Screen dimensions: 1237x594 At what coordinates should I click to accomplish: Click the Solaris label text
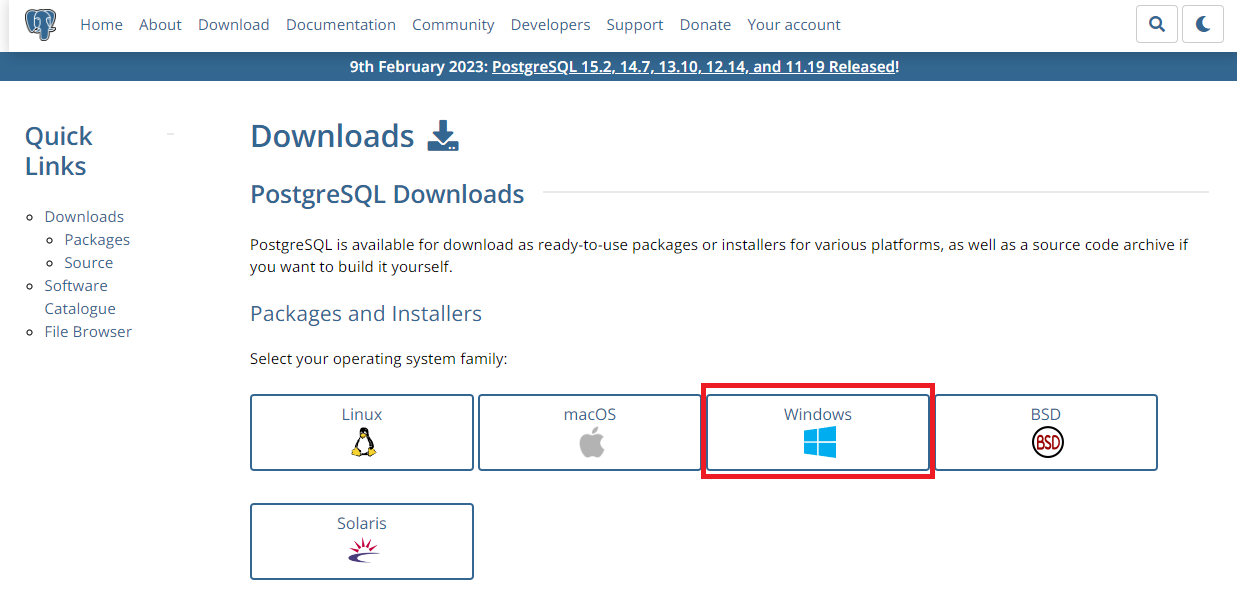(362, 523)
